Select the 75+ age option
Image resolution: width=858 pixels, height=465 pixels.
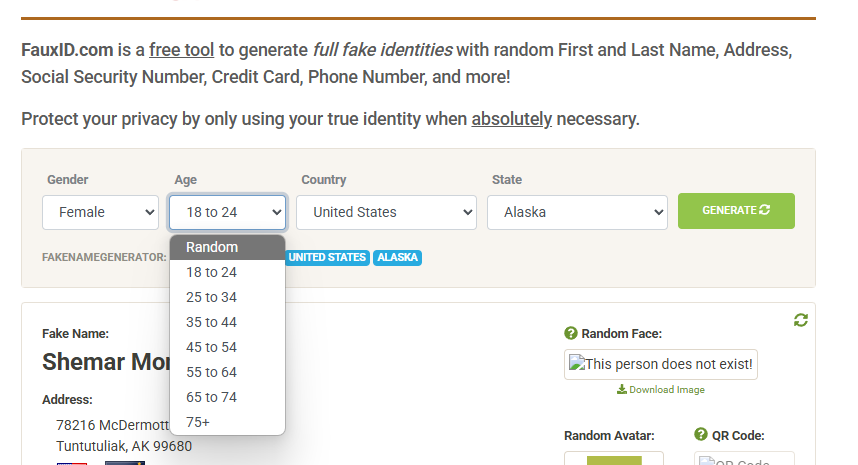point(228,422)
